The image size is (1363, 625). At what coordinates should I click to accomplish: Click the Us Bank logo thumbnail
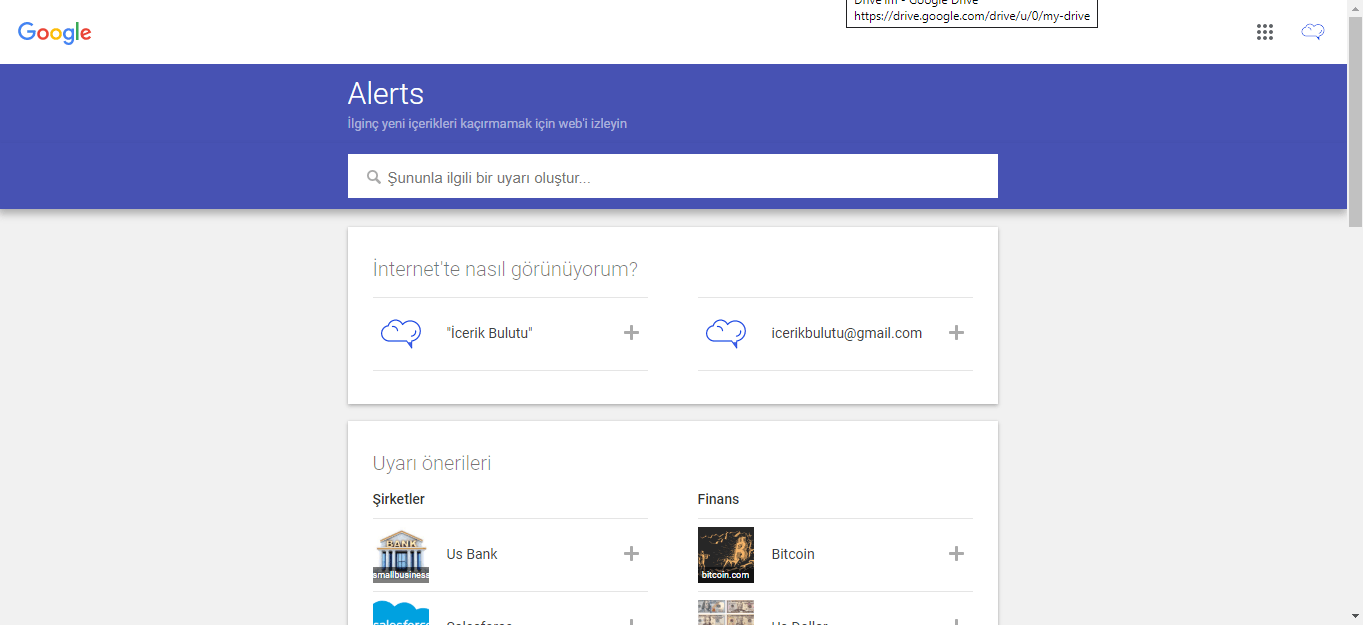point(400,554)
